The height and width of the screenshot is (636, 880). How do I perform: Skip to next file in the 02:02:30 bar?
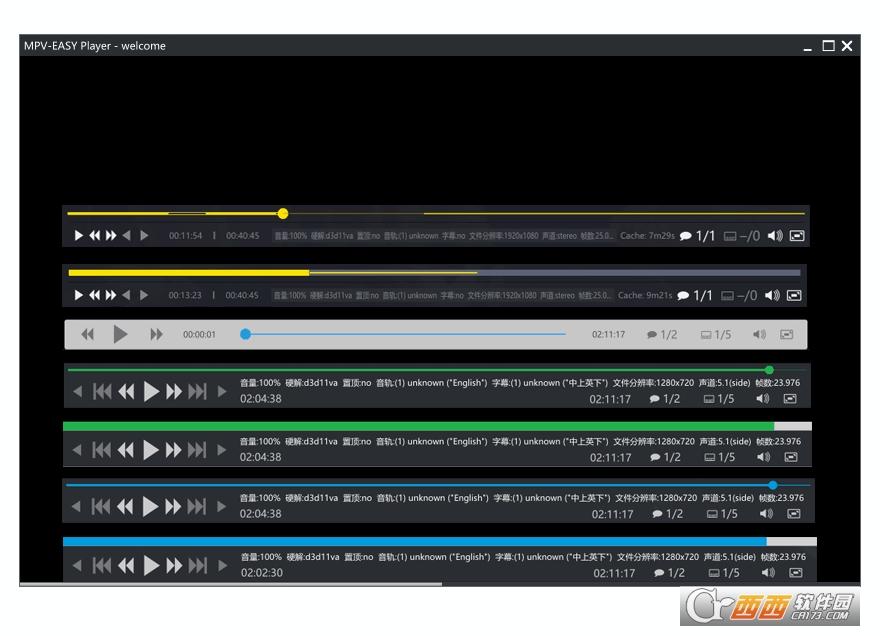click(x=198, y=565)
